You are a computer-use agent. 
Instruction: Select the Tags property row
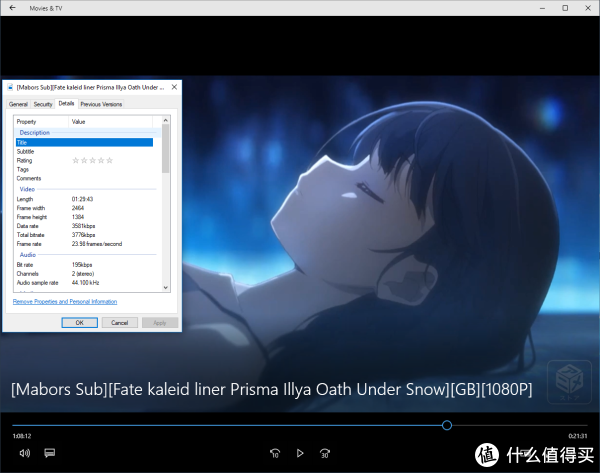click(x=84, y=169)
